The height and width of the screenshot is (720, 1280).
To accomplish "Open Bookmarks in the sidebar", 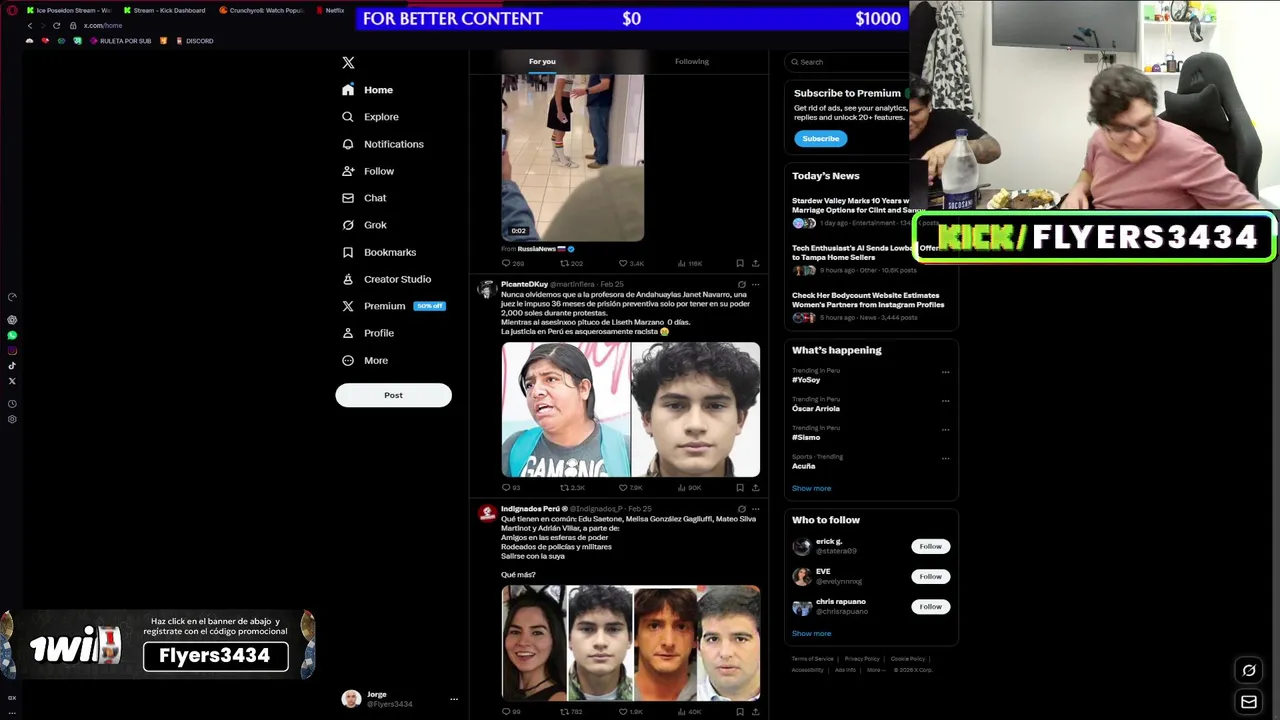I will [x=379, y=252].
